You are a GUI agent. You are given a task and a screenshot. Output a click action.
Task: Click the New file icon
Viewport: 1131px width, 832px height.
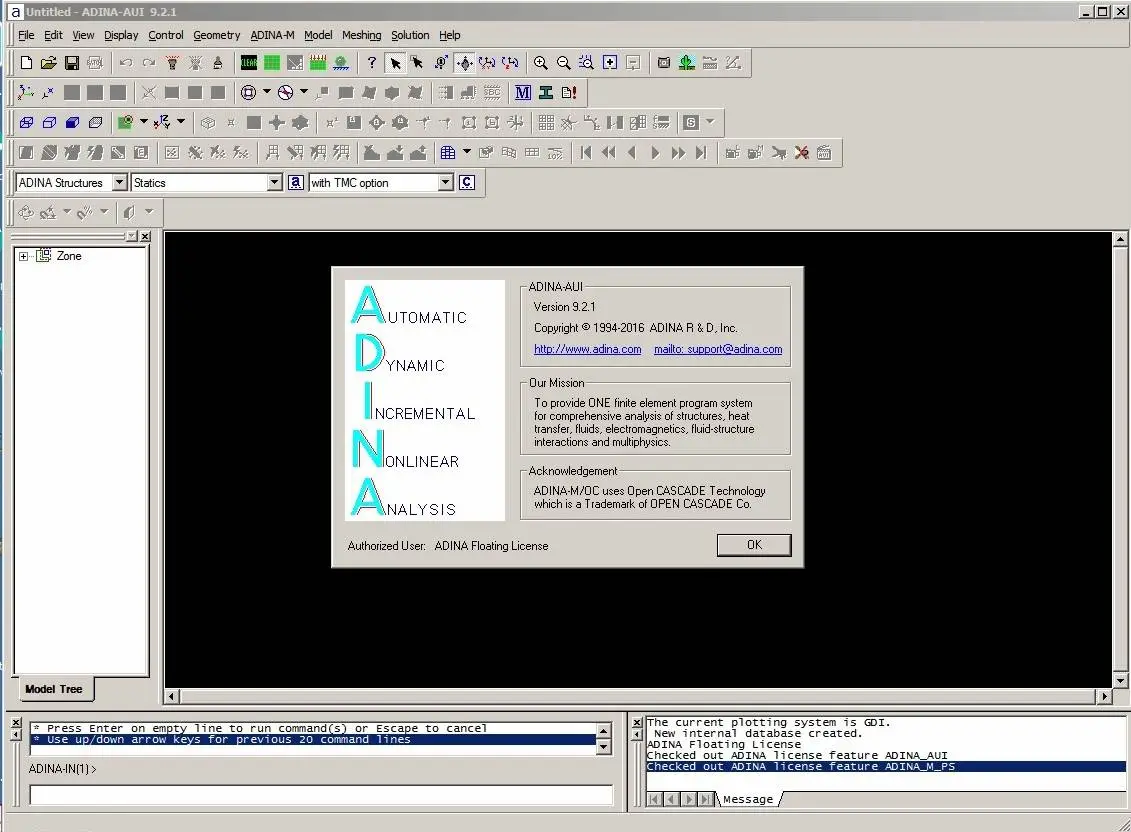pos(26,63)
